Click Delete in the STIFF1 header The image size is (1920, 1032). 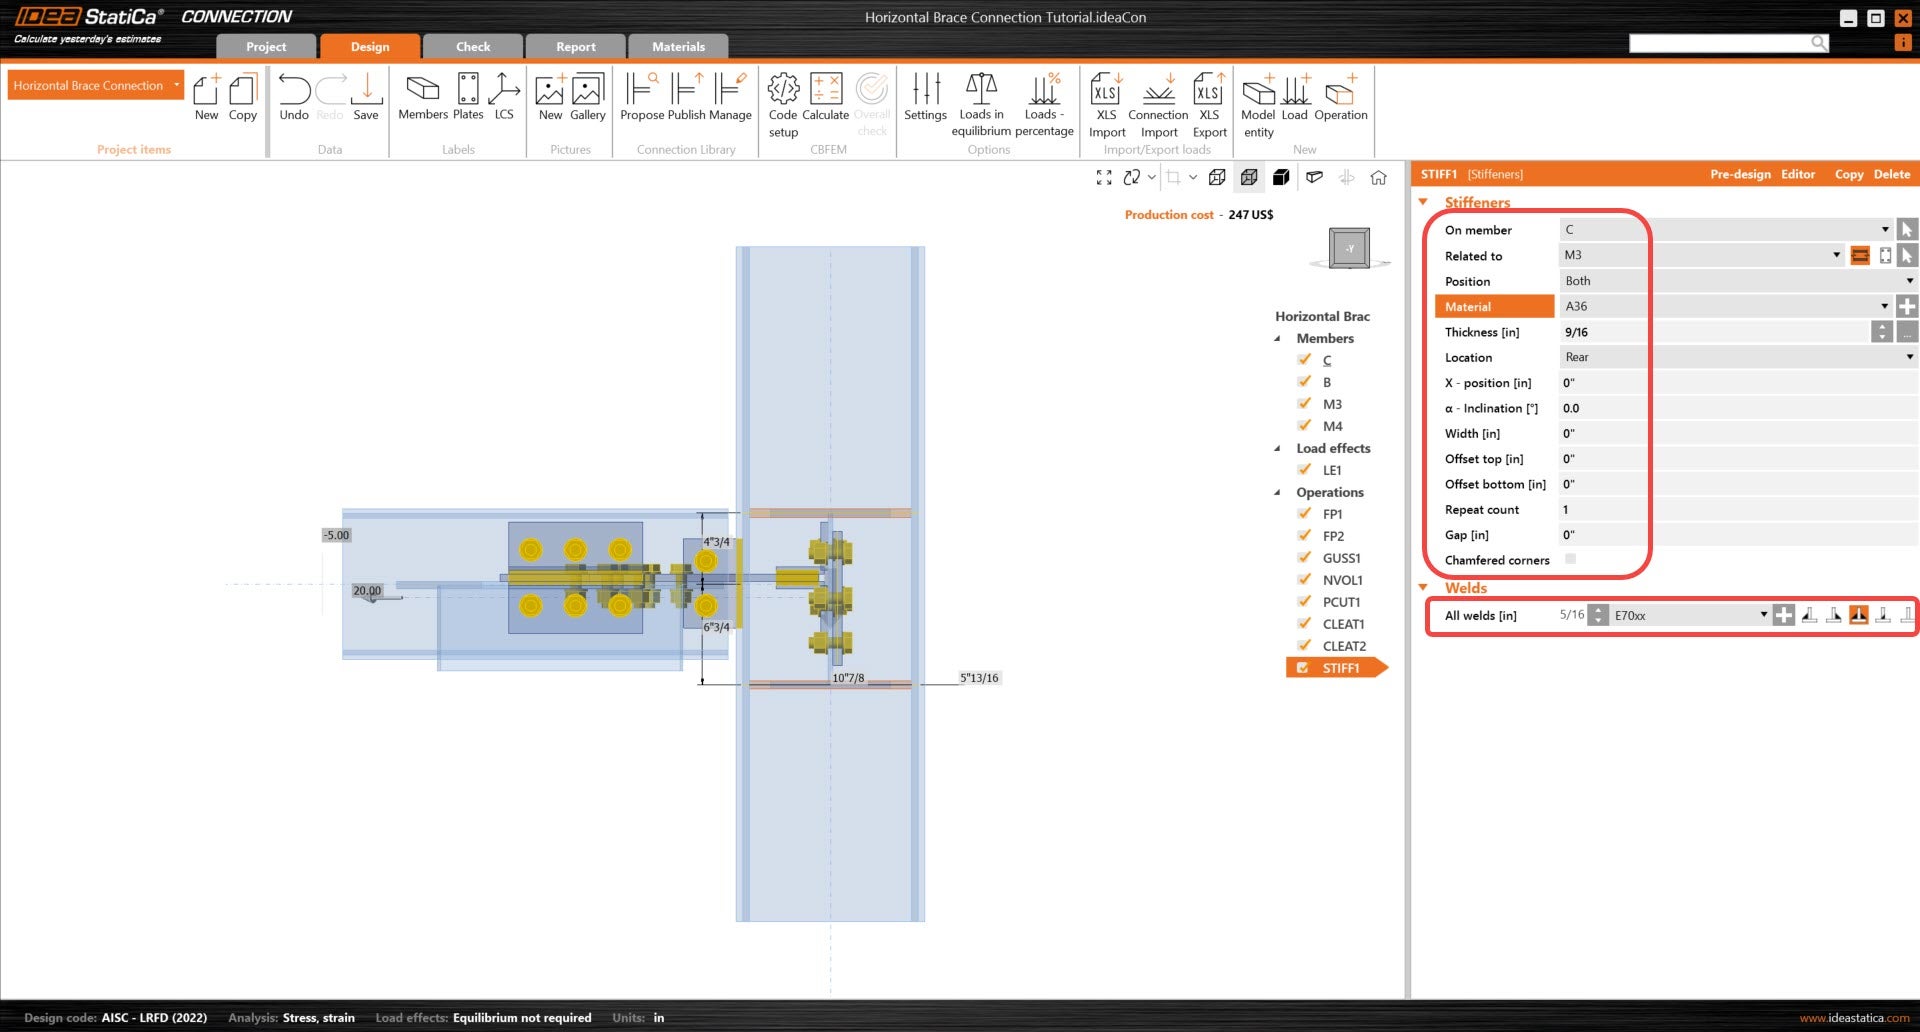[1891, 175]
